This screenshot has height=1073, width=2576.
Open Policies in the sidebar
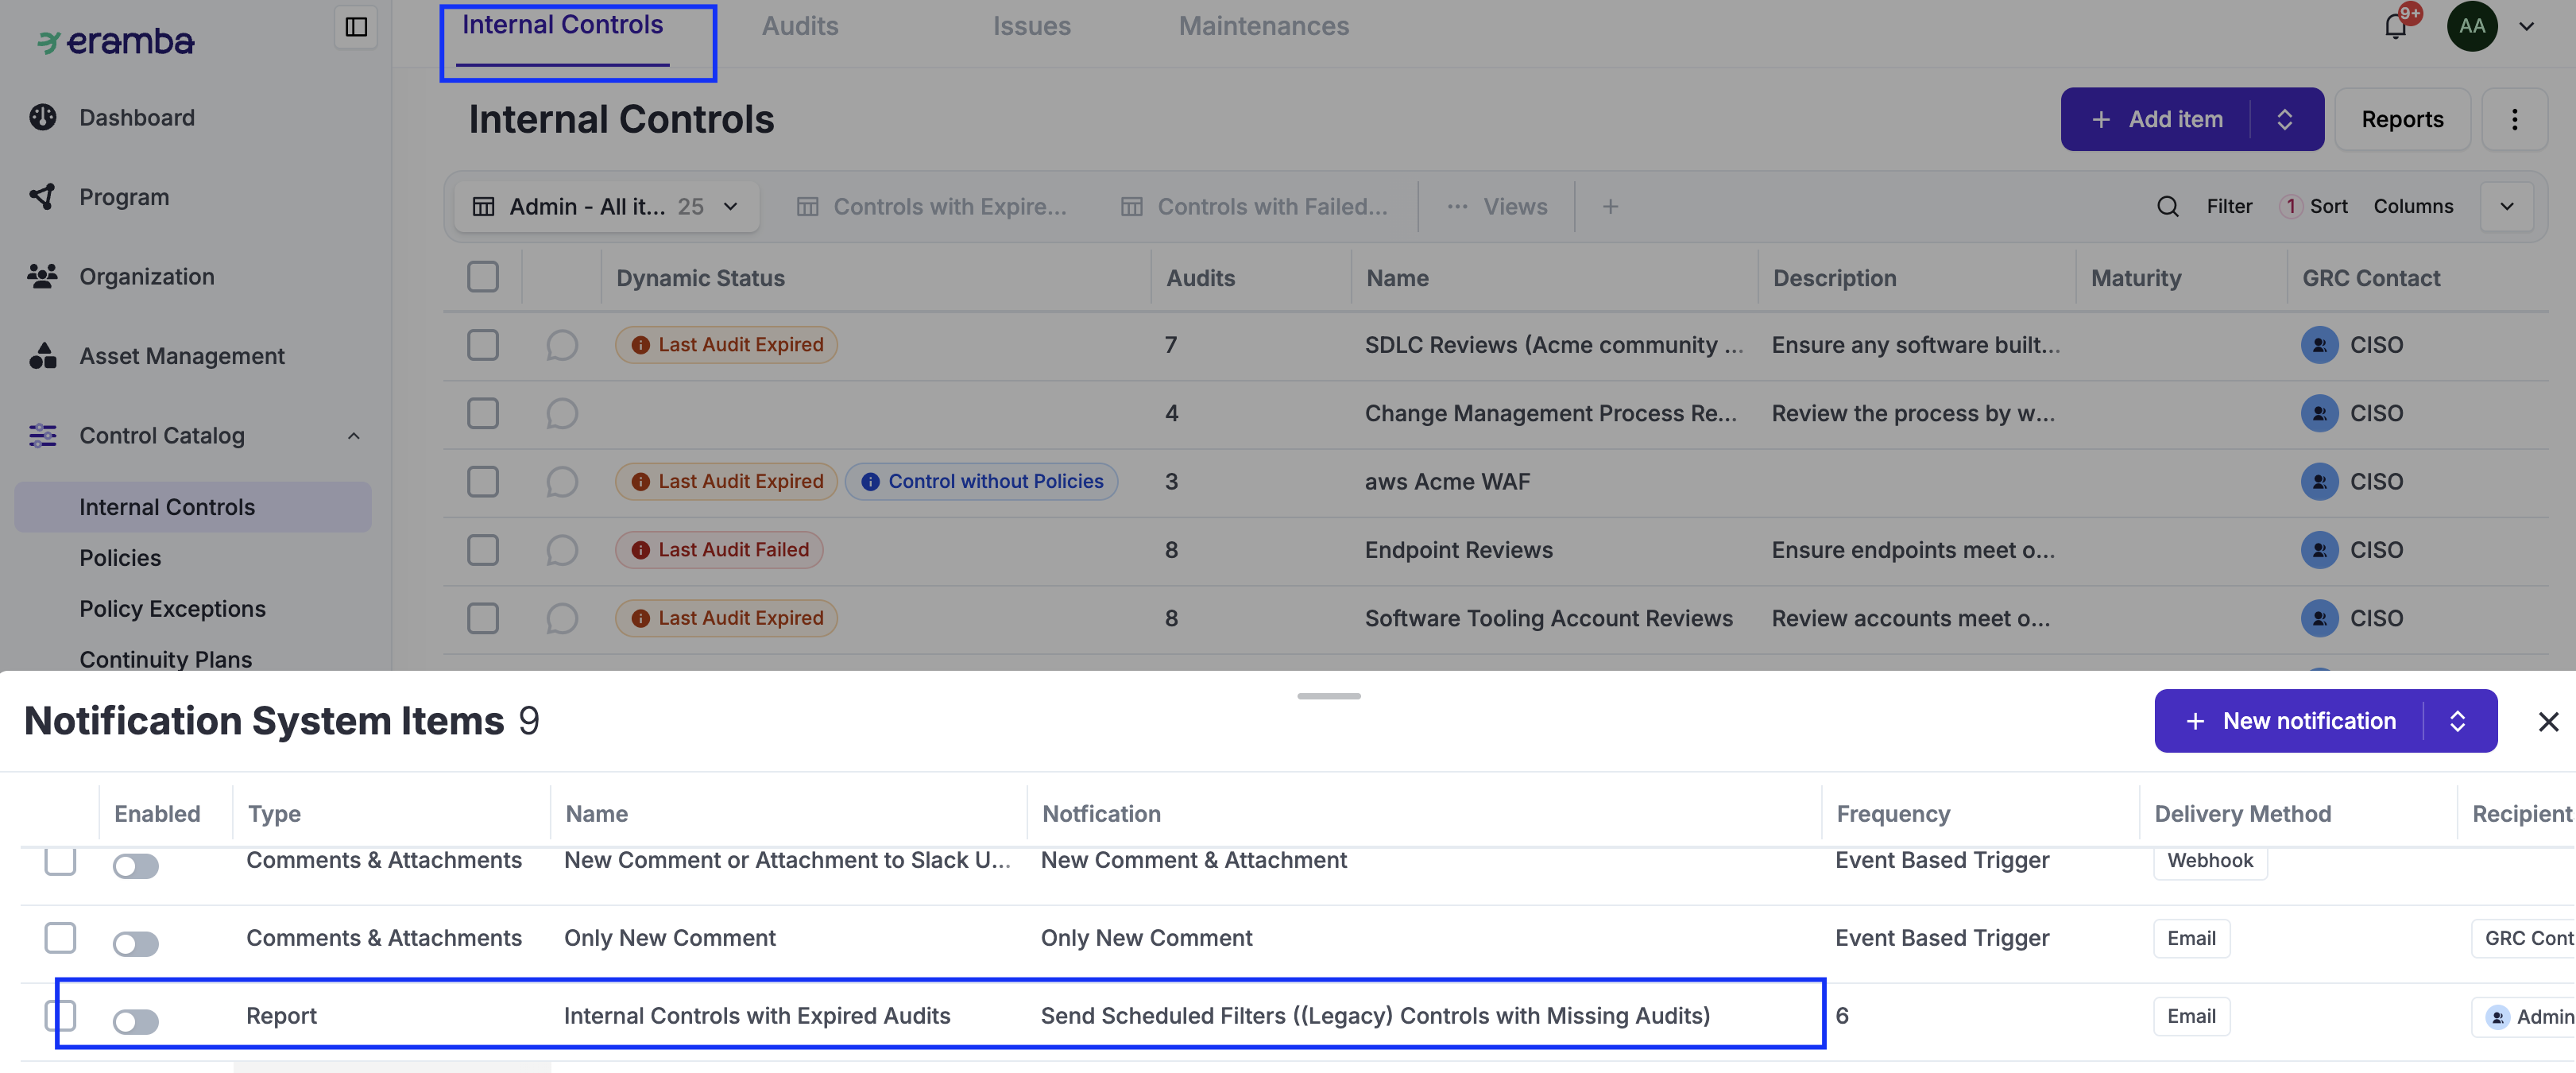120,558
